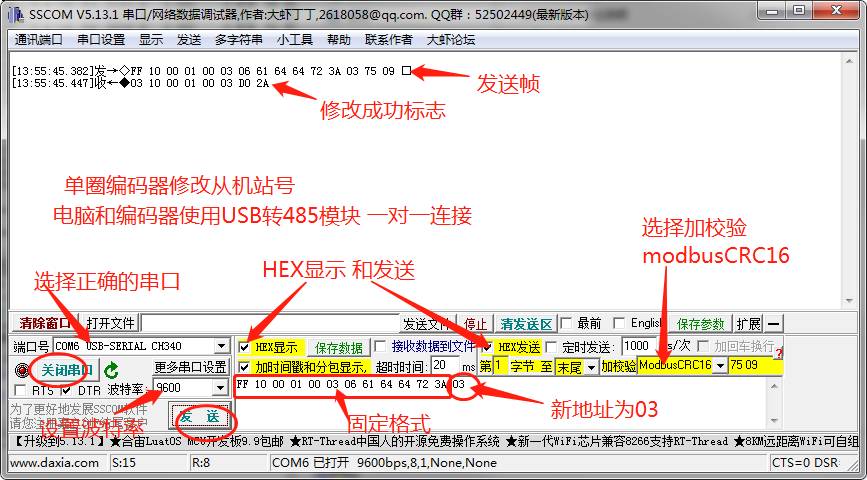Open the 多字符串 menu

pos(239,40)
